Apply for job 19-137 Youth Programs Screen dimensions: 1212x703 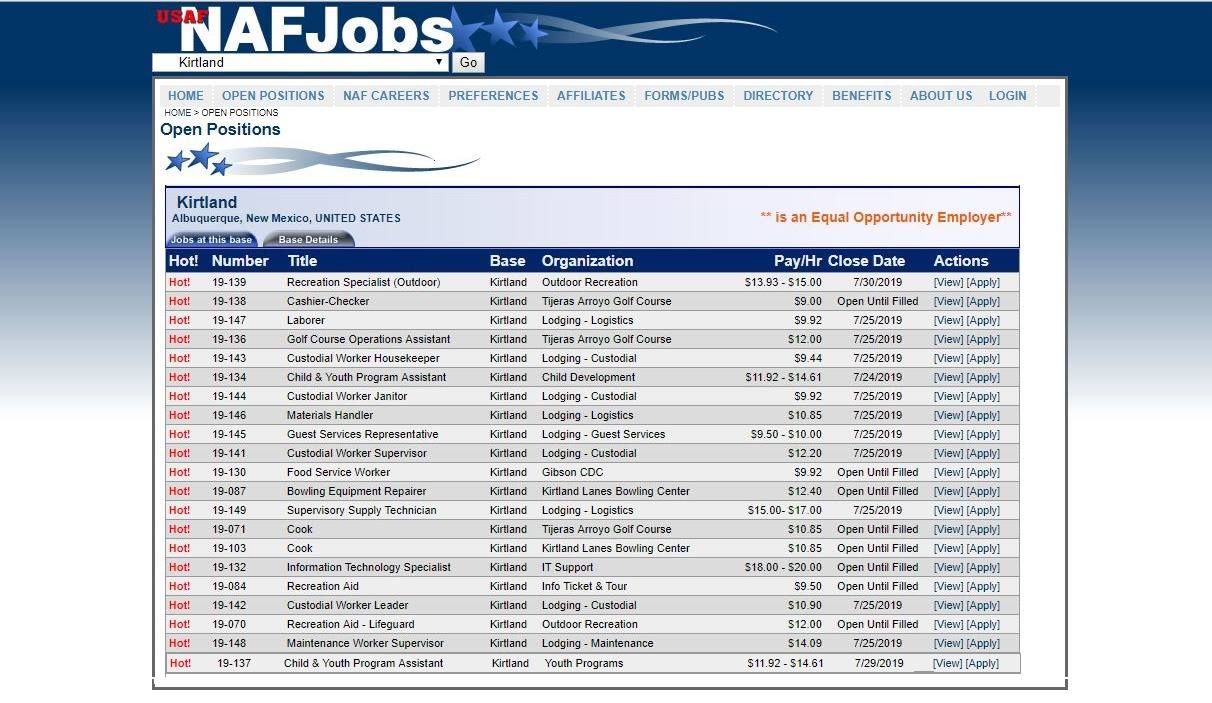pyautogui.click(x=982, y=664)
